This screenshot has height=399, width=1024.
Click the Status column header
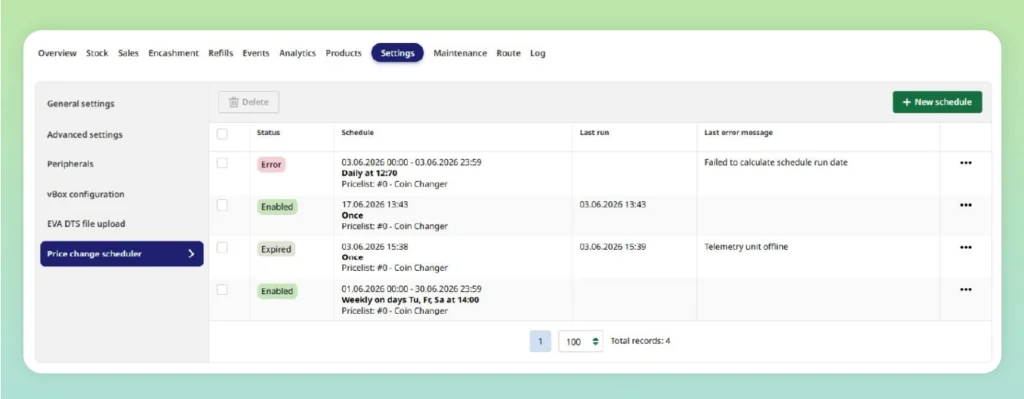pyautogui.click(x=268, y=133)
